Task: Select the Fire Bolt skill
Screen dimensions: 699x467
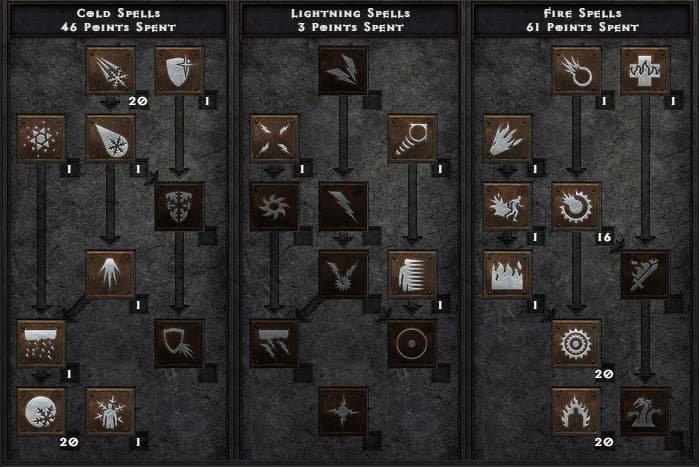Action: point(577,71)
